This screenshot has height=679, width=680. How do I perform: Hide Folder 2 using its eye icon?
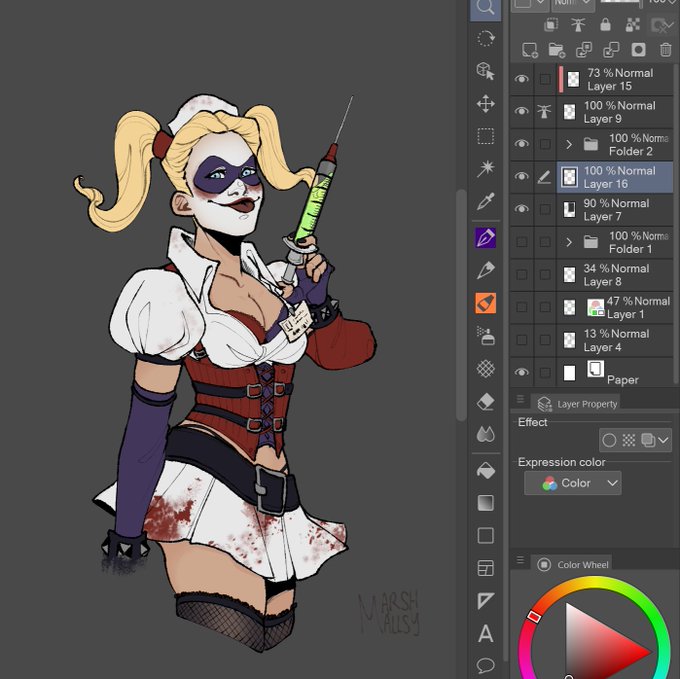coord(522,144)
